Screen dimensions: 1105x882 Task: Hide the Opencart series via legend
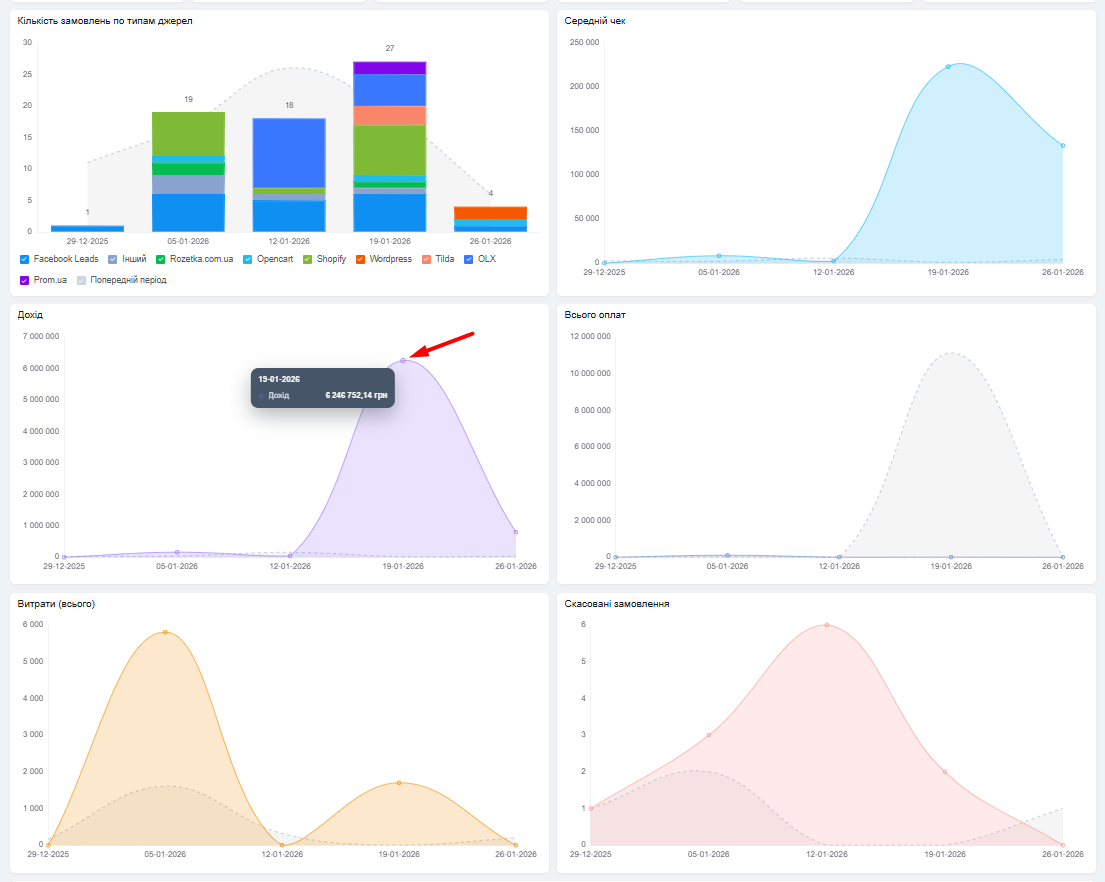click(x=248, y=259)
